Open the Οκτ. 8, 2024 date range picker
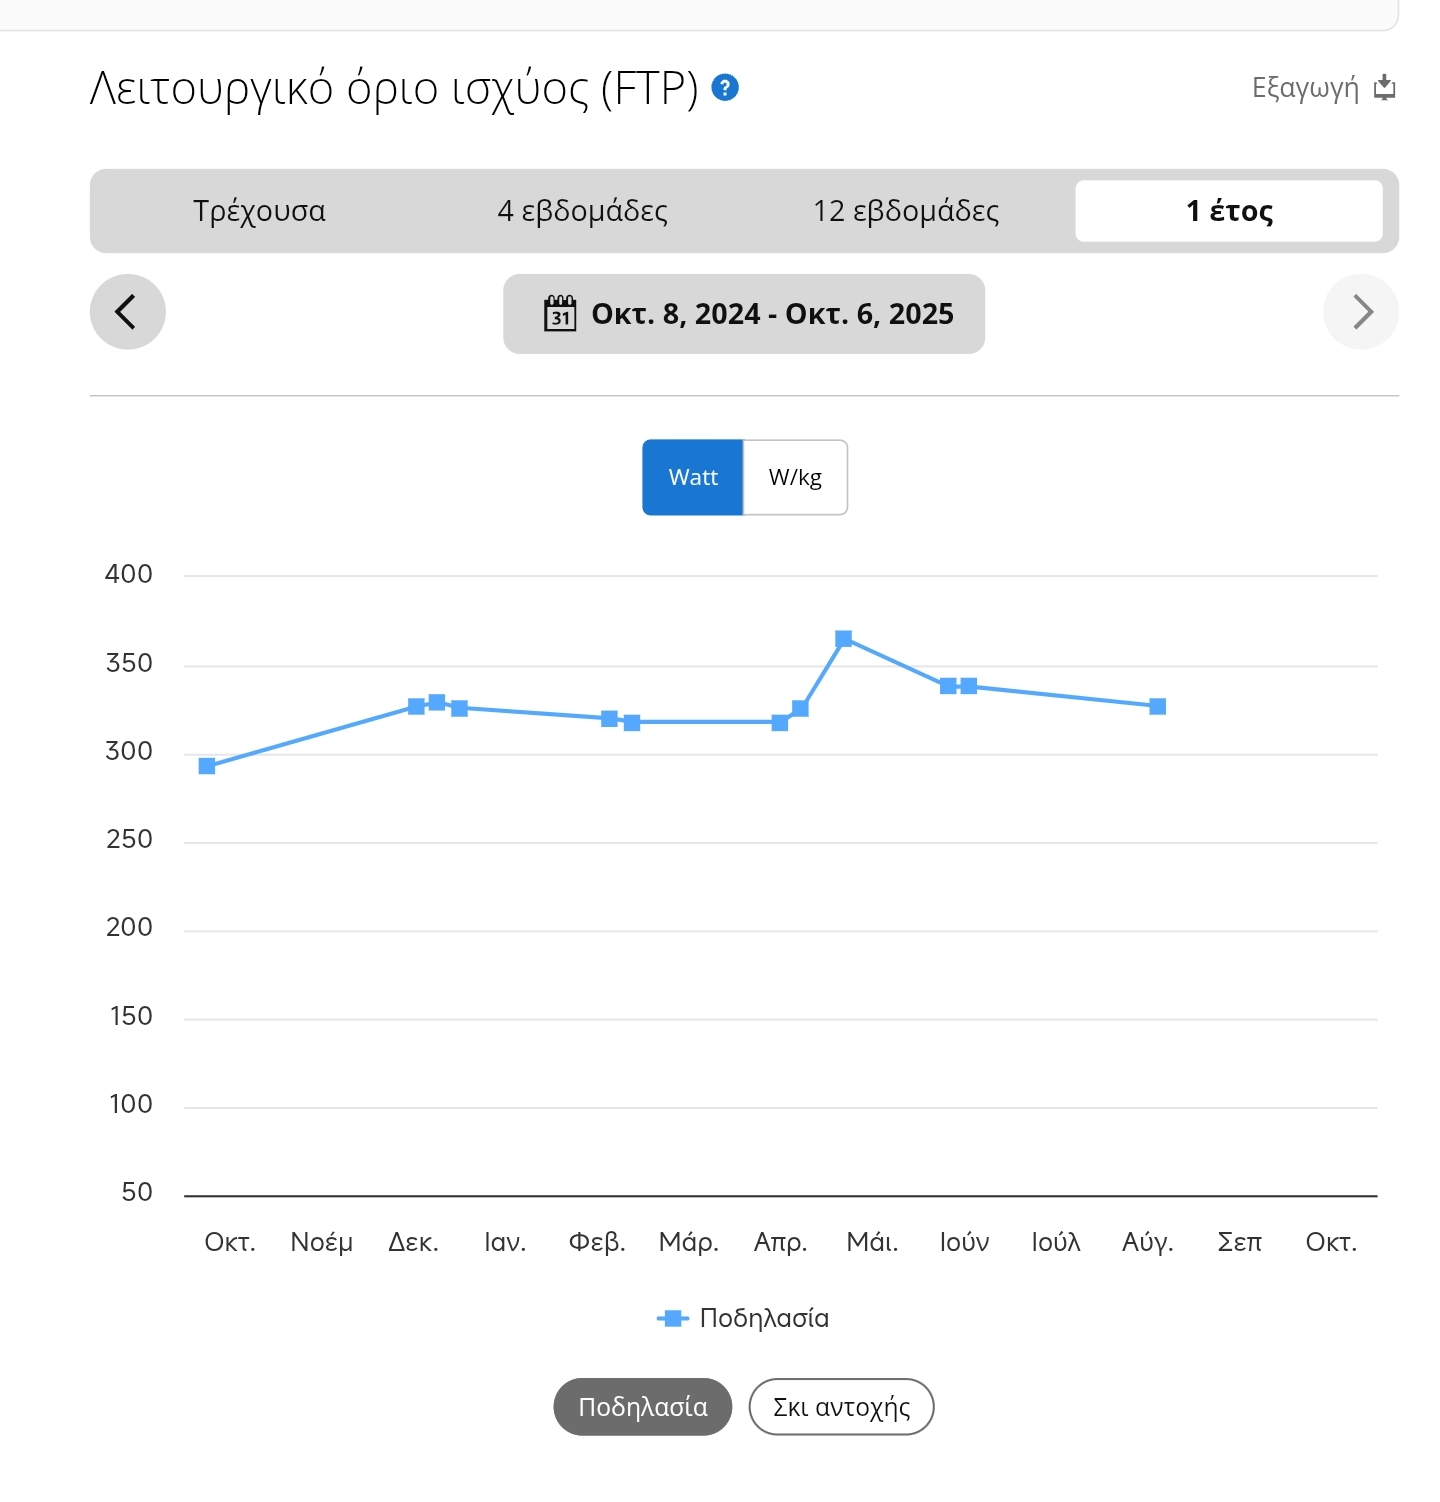This screenshot has width=1440, height=1502. (772, 314)
